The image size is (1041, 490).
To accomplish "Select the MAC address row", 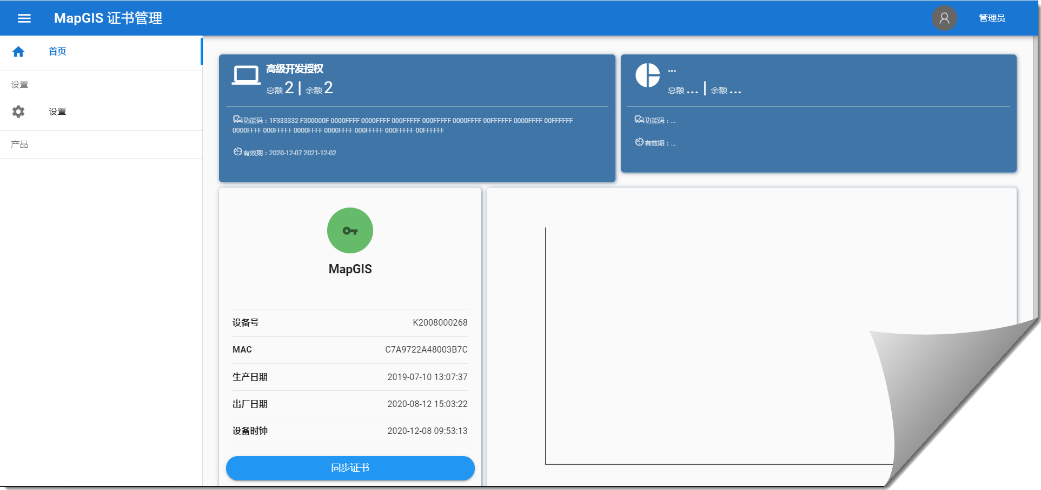I will (349, 350).
